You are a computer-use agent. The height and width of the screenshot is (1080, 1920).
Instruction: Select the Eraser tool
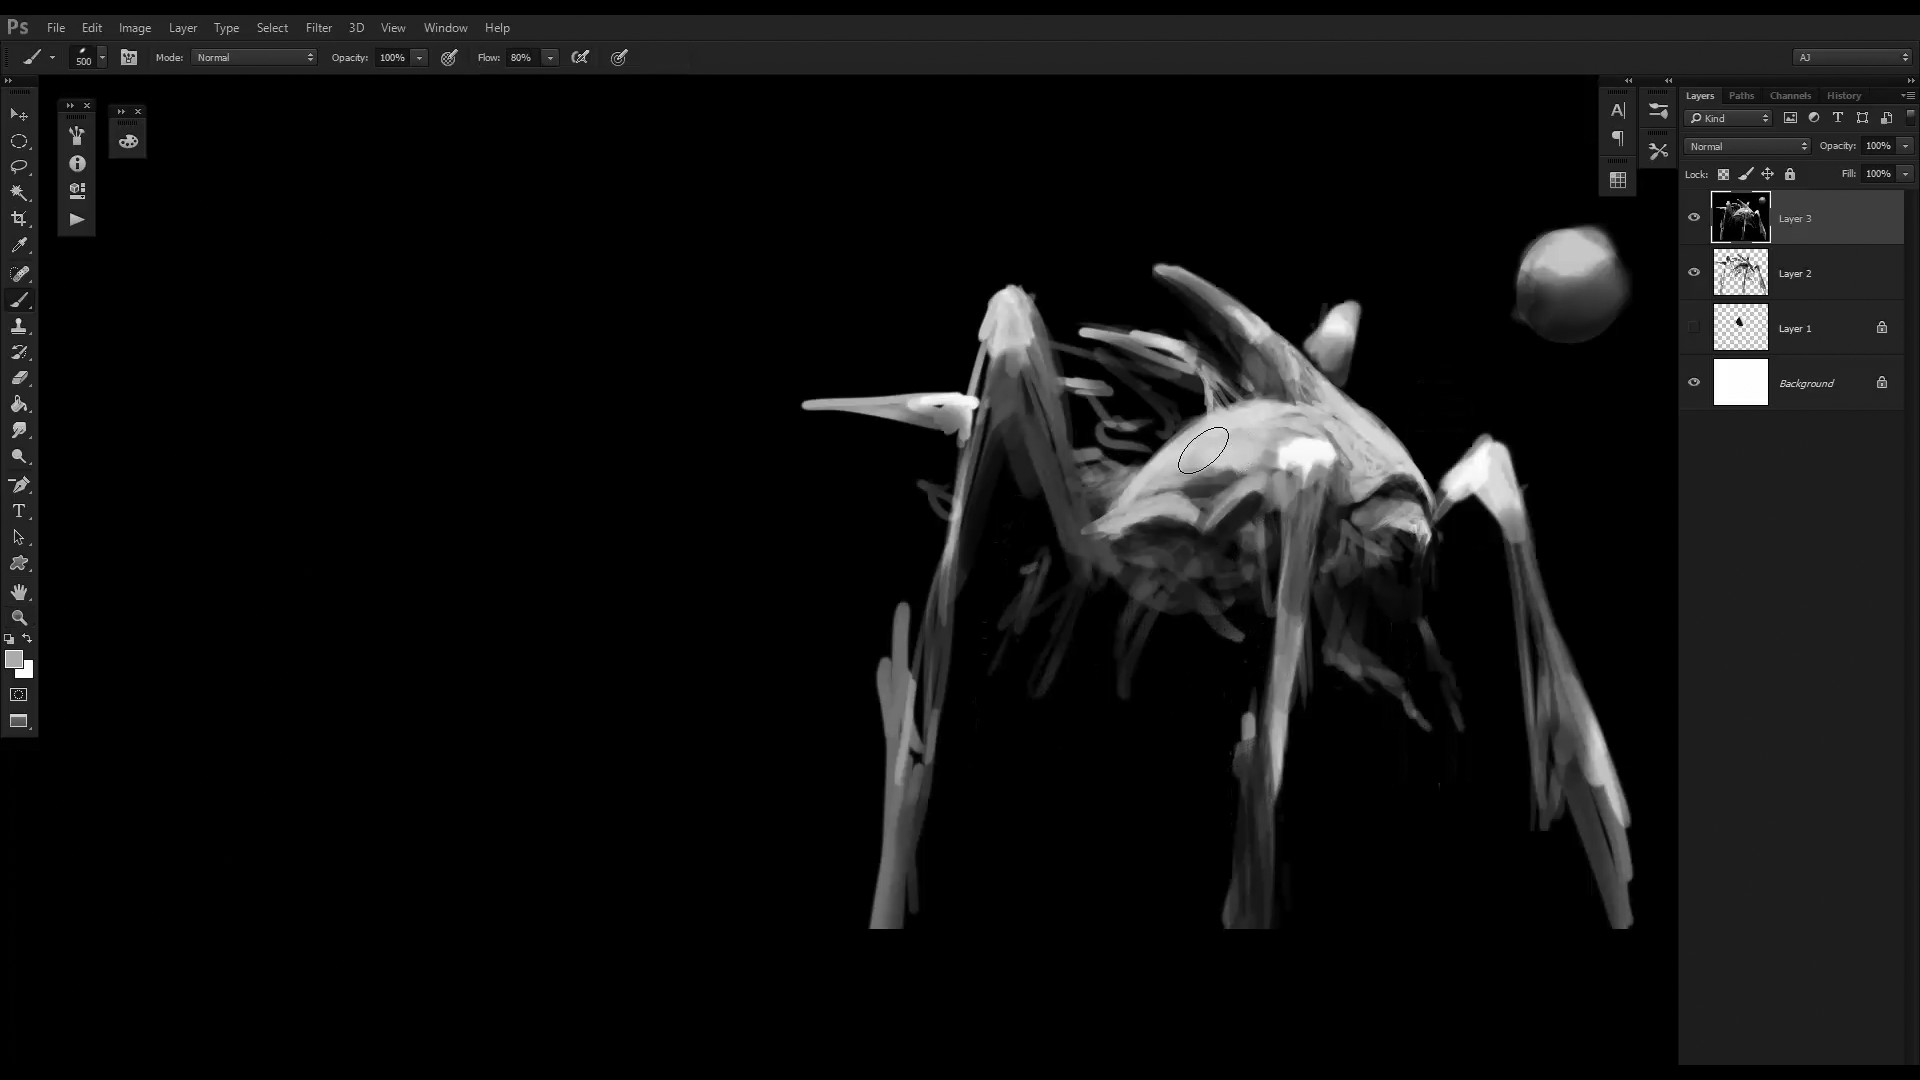[19, 378]
